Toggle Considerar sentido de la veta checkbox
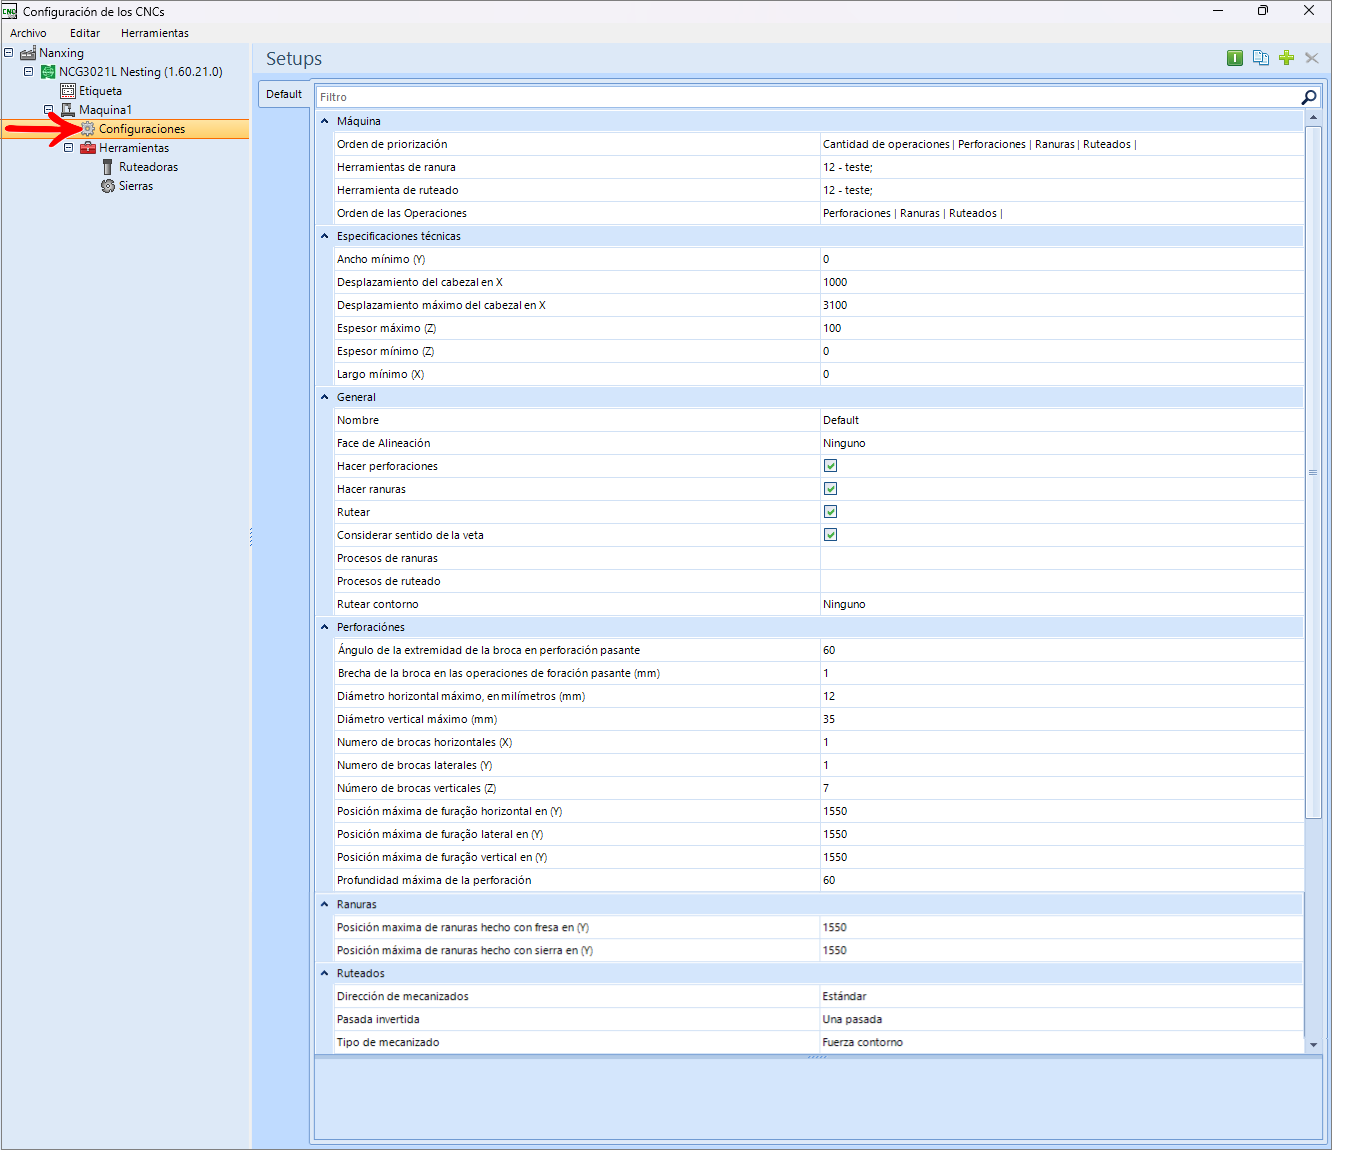This screenshot has width=1369, height=1160. pyautogui.click(x=830, y=535)
